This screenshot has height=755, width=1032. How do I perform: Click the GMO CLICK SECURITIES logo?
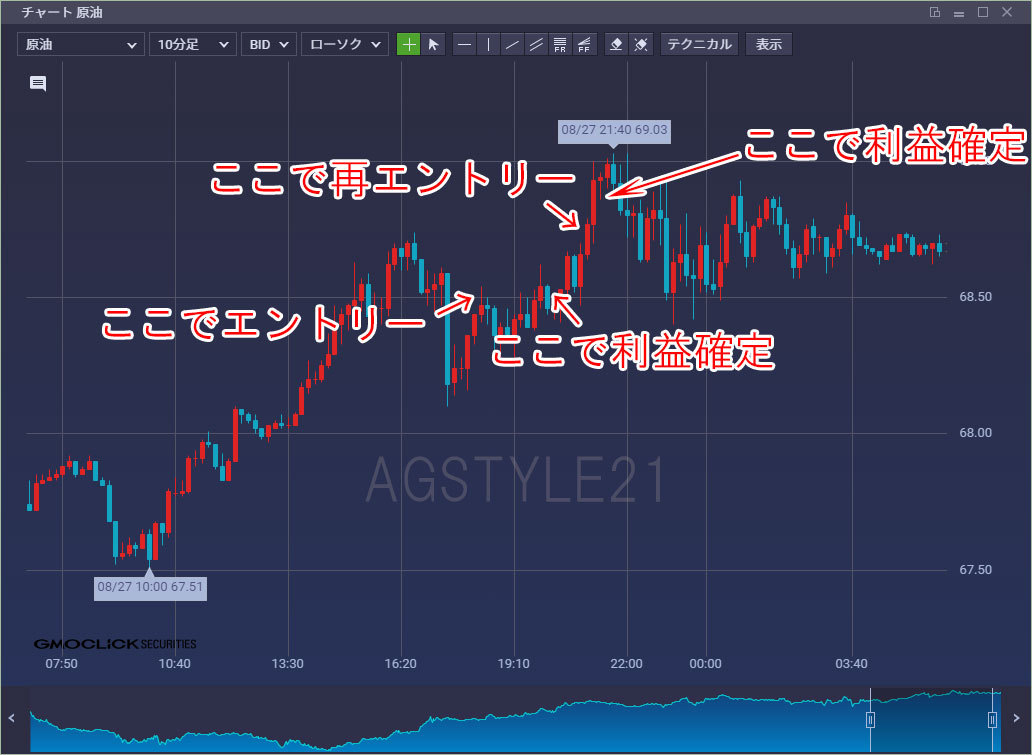(x=115, y=644)
